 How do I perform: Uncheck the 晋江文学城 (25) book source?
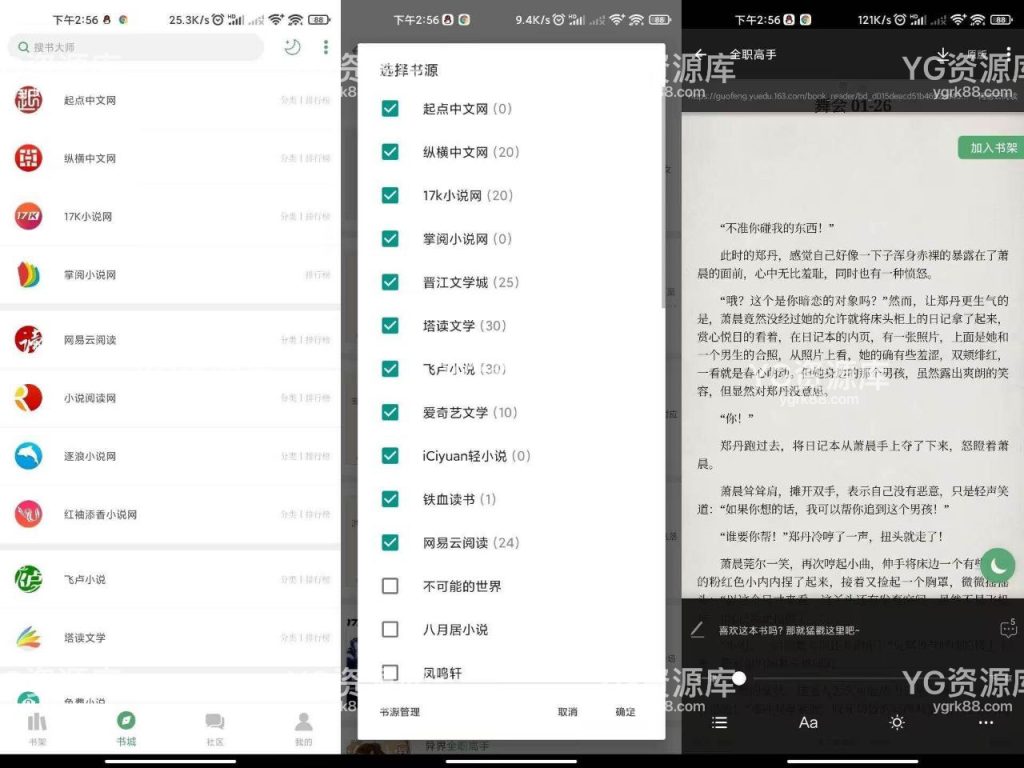pos(390,282)
